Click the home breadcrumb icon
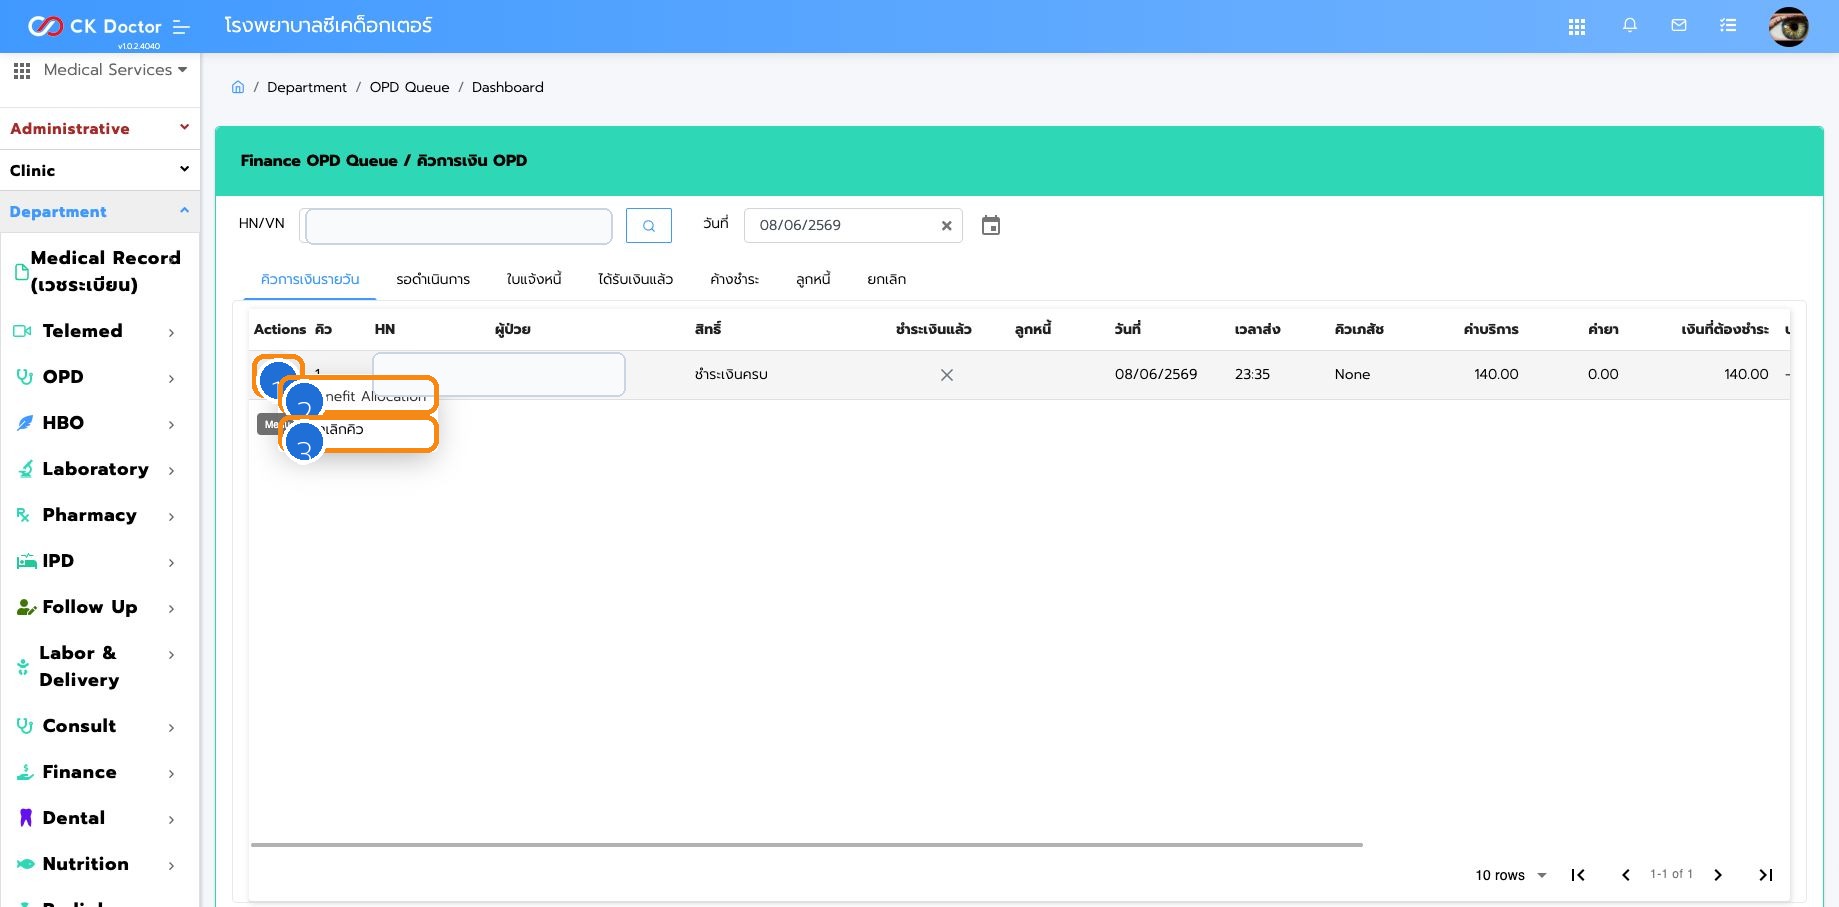 coord(238,87)
